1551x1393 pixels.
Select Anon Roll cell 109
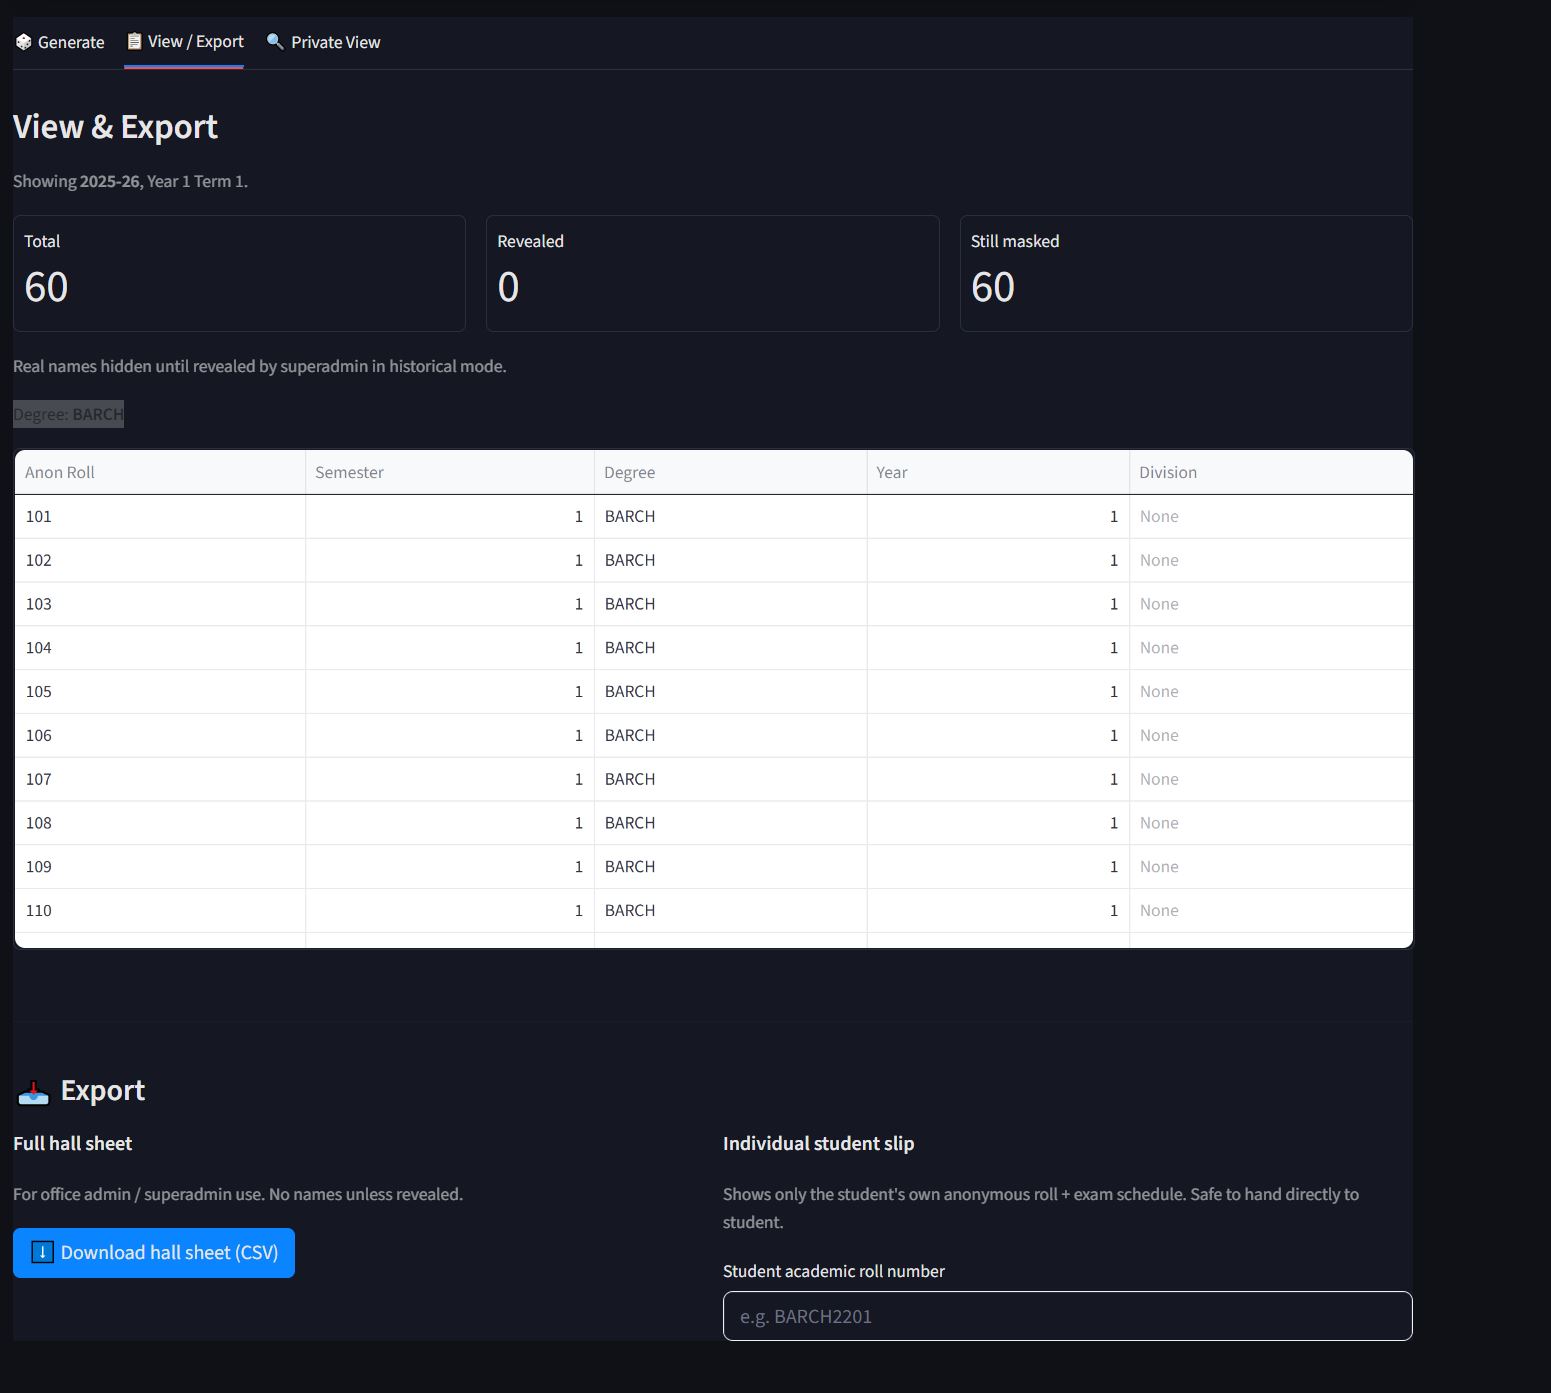(x=160, y=867)
